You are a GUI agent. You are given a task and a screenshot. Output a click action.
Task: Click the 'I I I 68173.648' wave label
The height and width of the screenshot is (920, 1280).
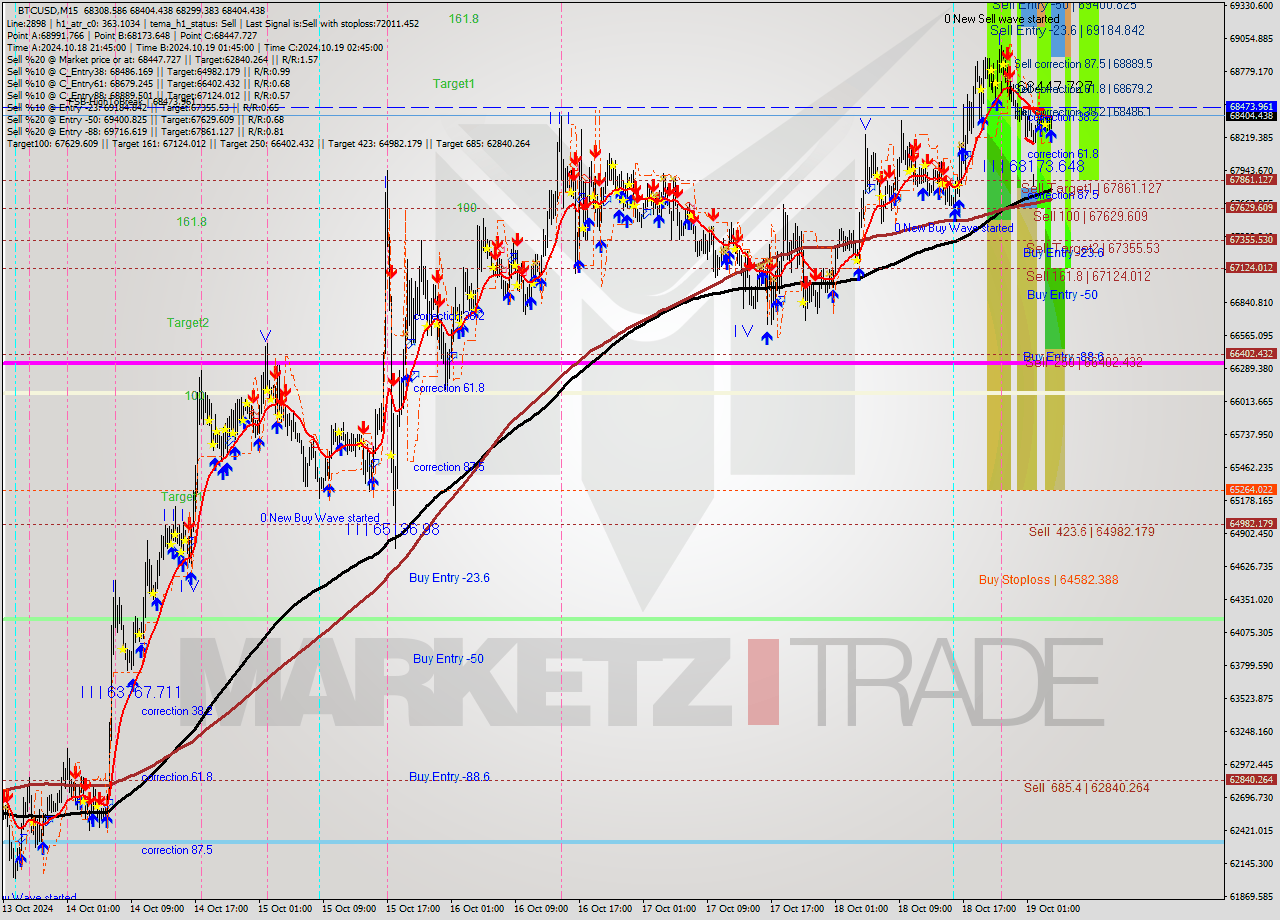tap(1033, 166)
